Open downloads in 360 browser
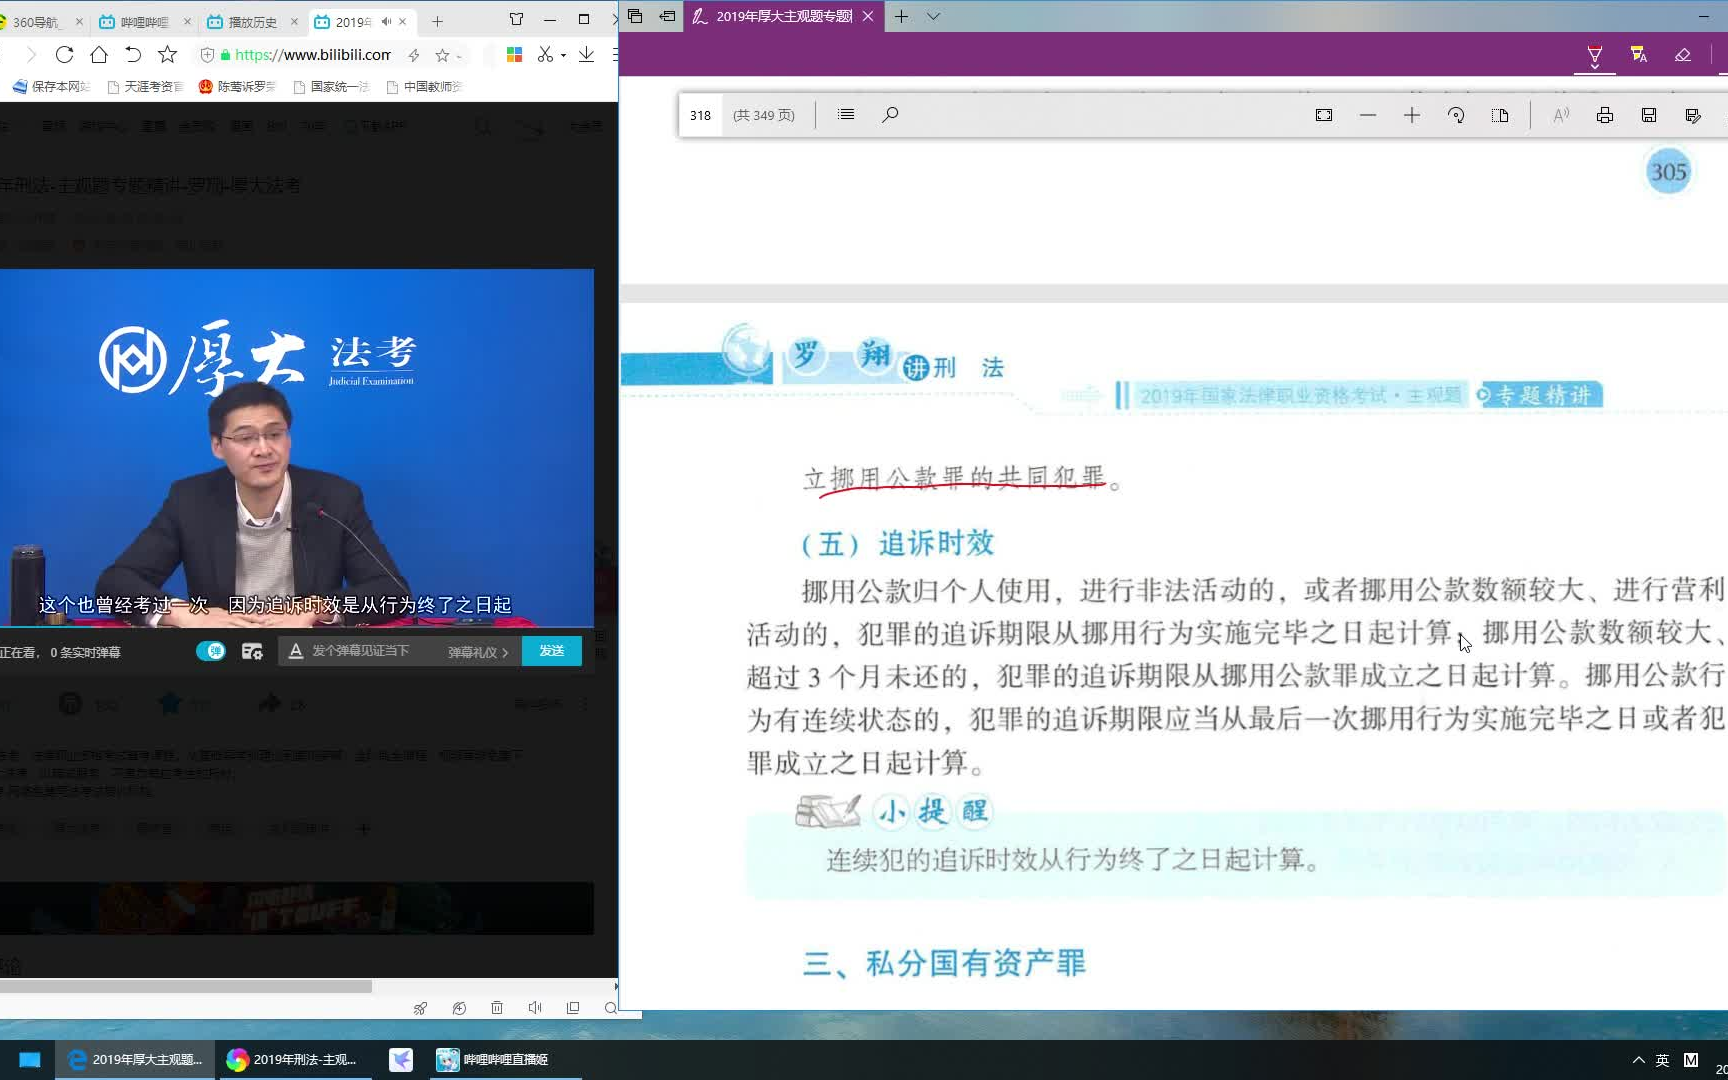The height and width of the screenshot is (1080, 1728). click(586, 55)
